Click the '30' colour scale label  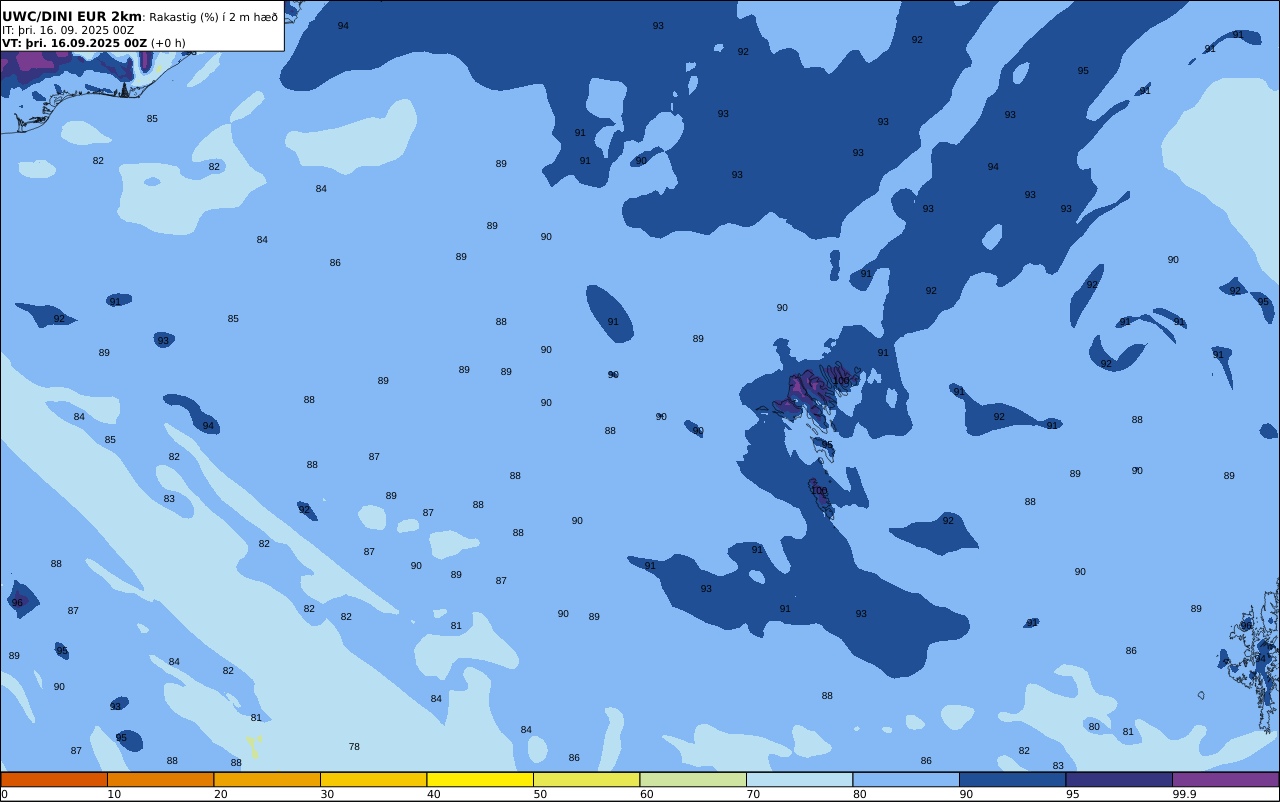(327, 794)
